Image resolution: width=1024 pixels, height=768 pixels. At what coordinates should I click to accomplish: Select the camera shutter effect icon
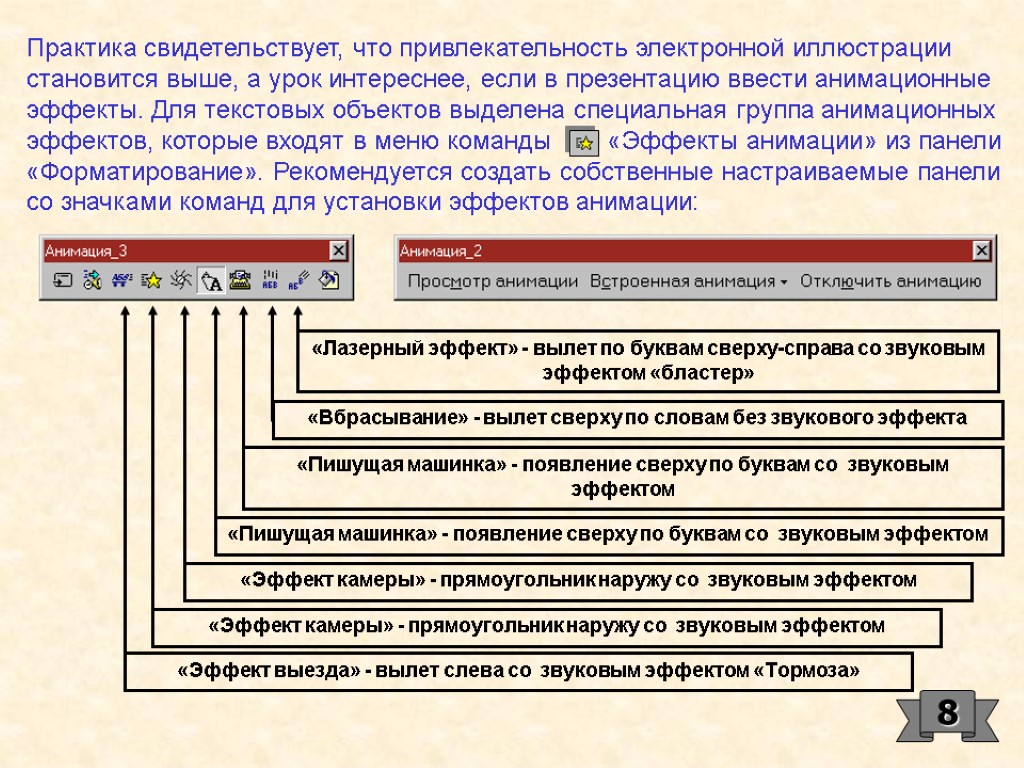click(x=181, y=281)
